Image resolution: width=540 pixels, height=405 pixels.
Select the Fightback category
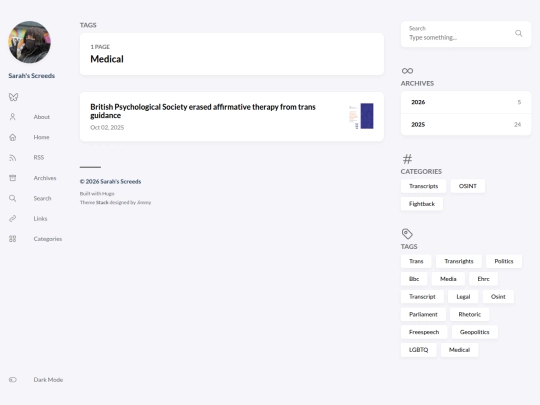point(422,204)
